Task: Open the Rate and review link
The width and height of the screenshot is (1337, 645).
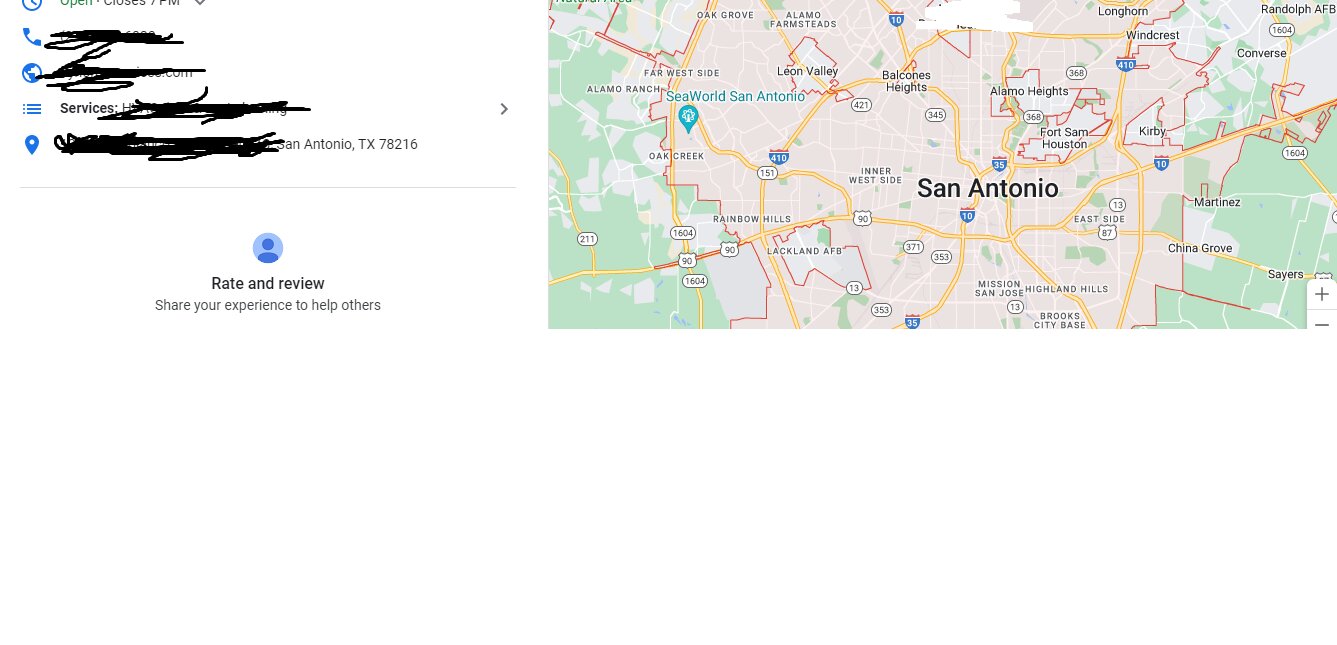Action: pos(268,284)
